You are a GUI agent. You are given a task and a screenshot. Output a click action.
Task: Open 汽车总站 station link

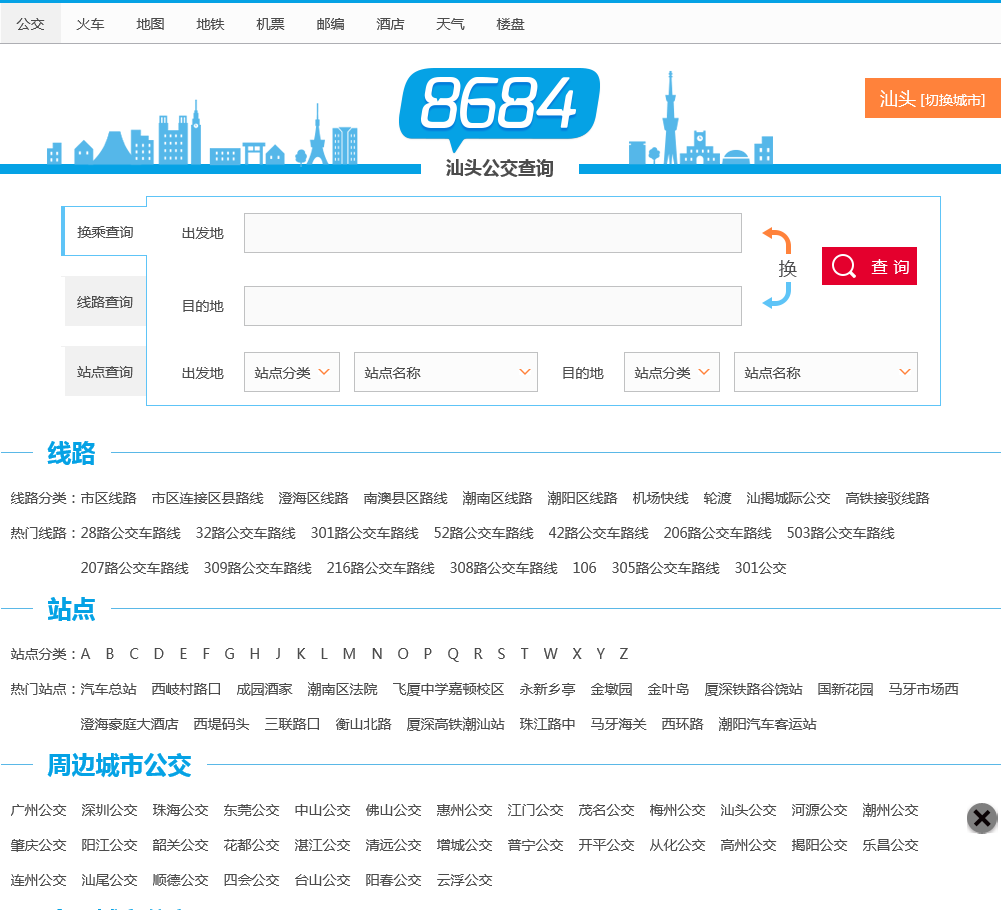point(109,689)
